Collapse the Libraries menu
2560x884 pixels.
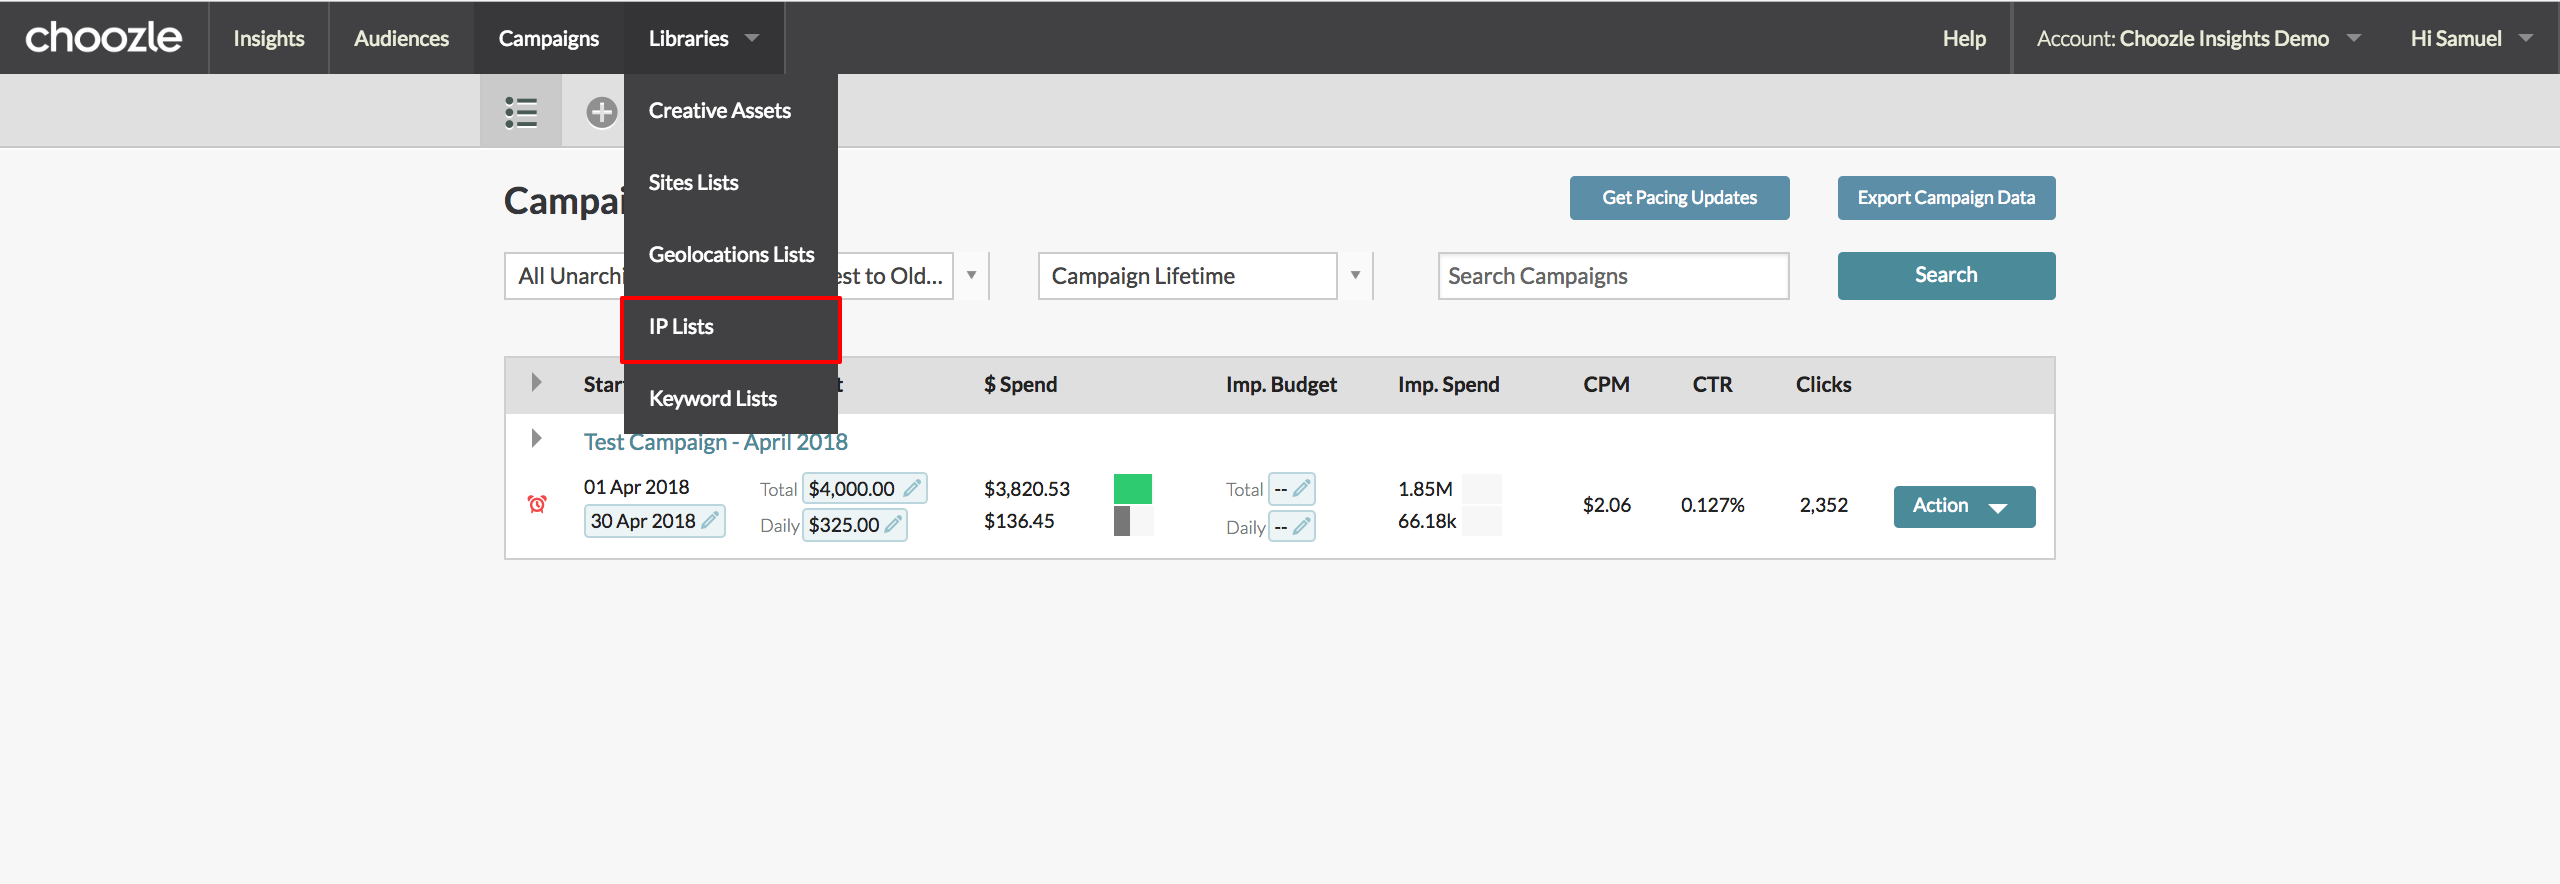[x=704, y=38]
